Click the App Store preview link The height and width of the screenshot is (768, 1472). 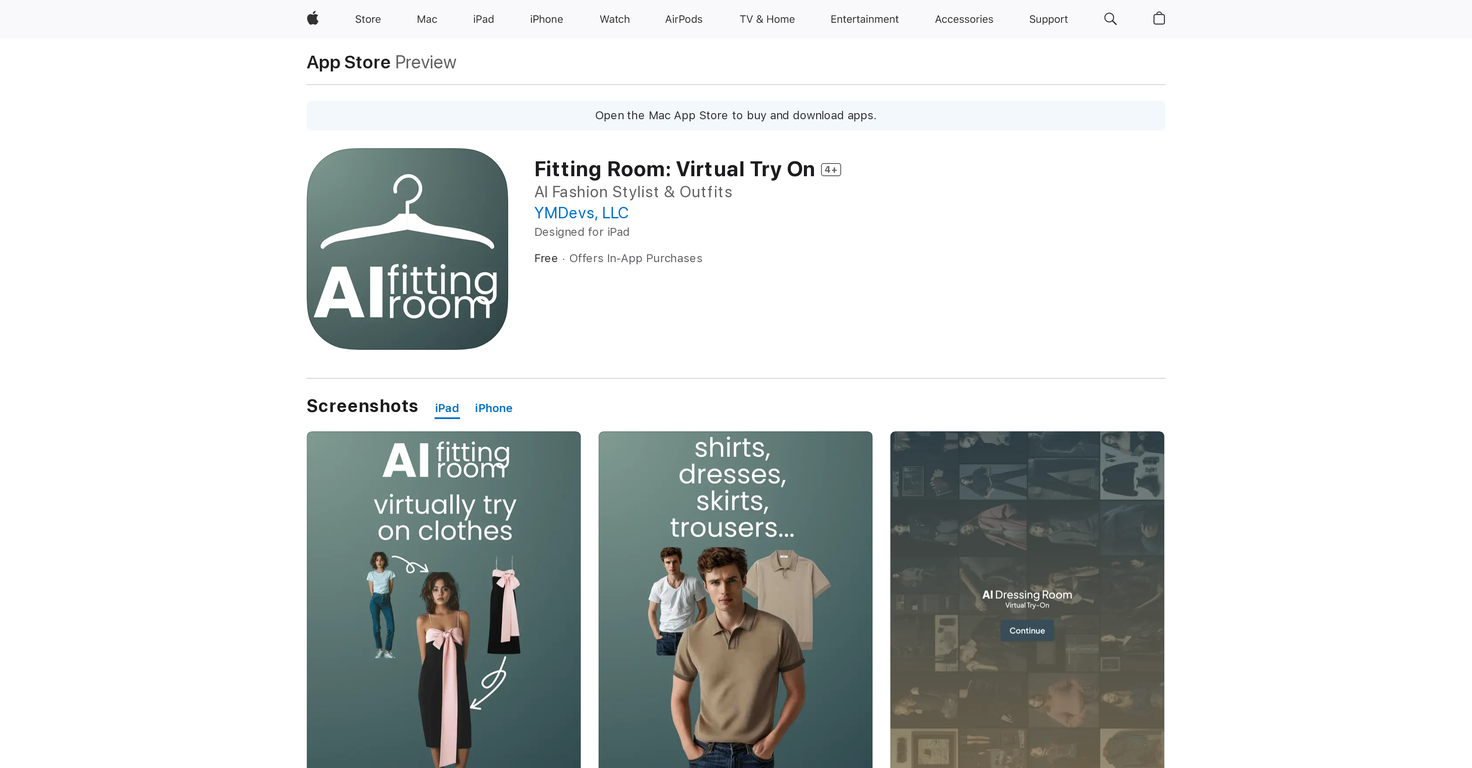tap(348, 62)
